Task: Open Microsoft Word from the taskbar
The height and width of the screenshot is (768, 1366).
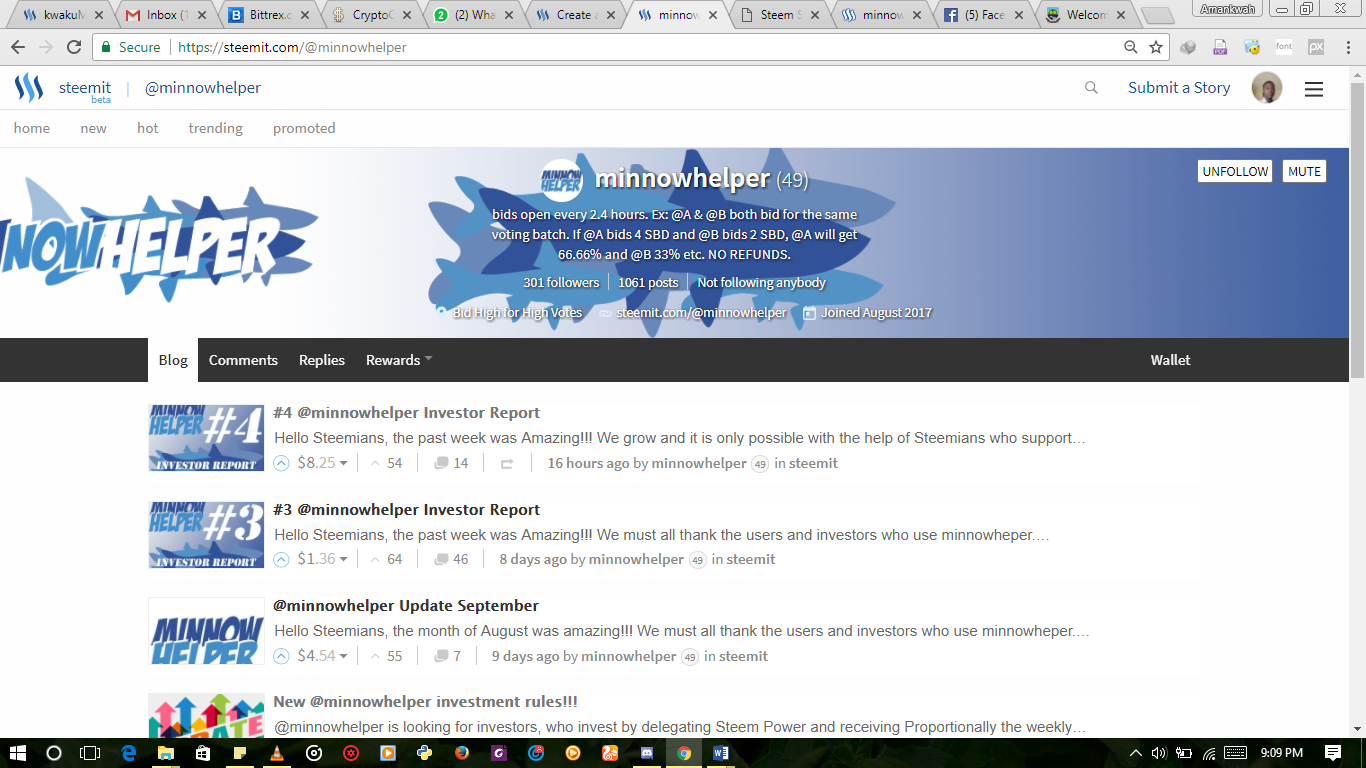Action: click(721, 753)
